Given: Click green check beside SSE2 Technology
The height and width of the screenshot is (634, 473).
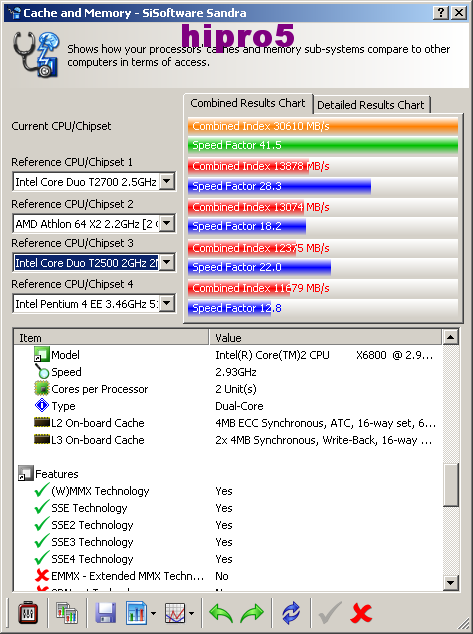Looking at the screenshot, I should (42, 524).
